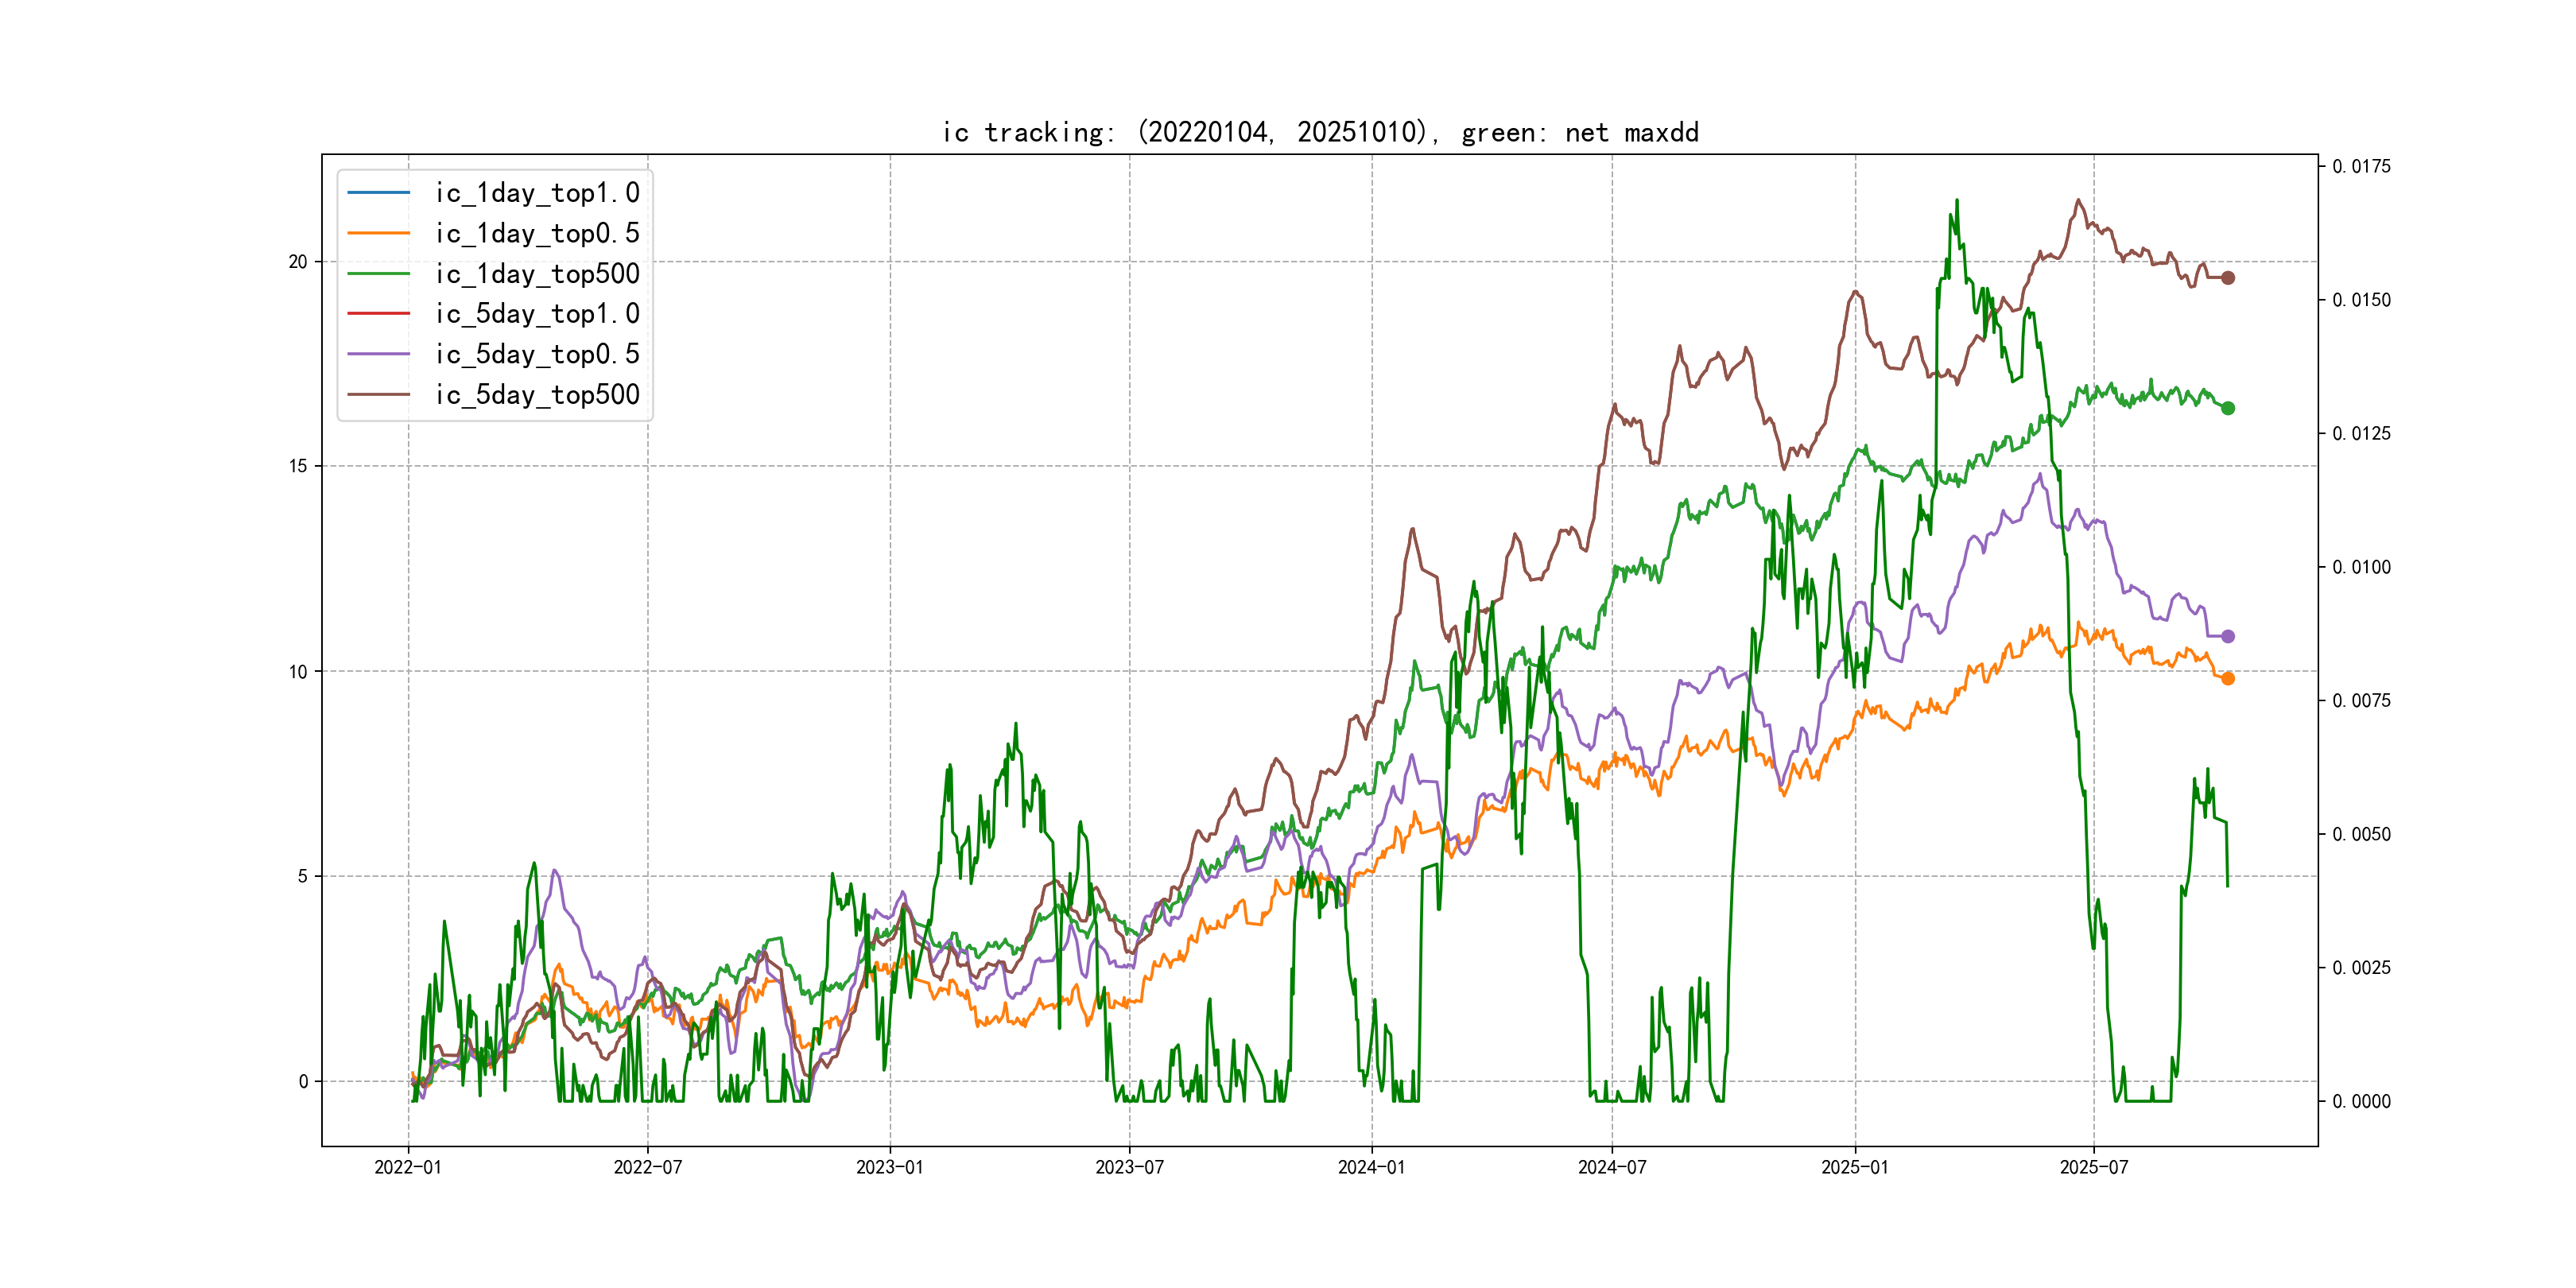Click the 0.0175 right axis tick label
The width and height of the screenshot is (2576, 1288).
[2361, 166]
